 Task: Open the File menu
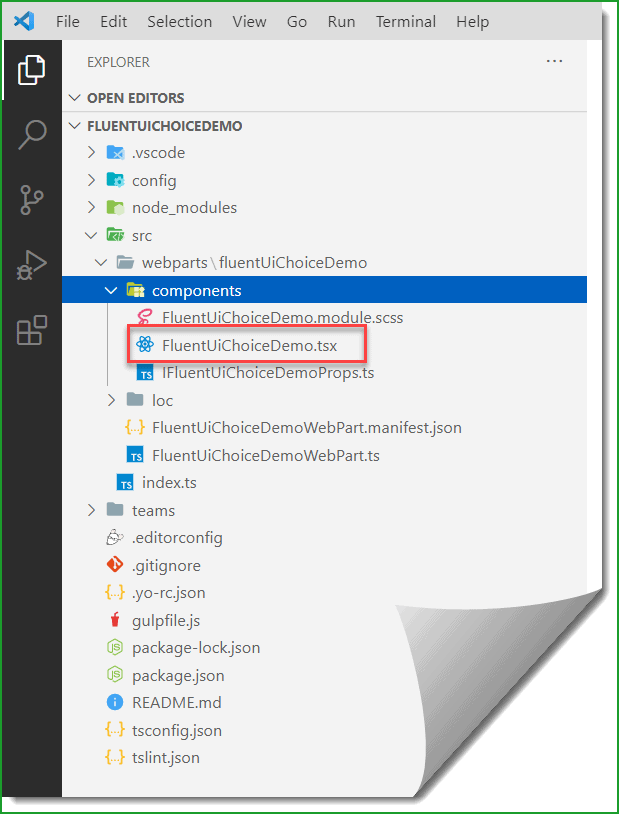[x=68, y=22]
